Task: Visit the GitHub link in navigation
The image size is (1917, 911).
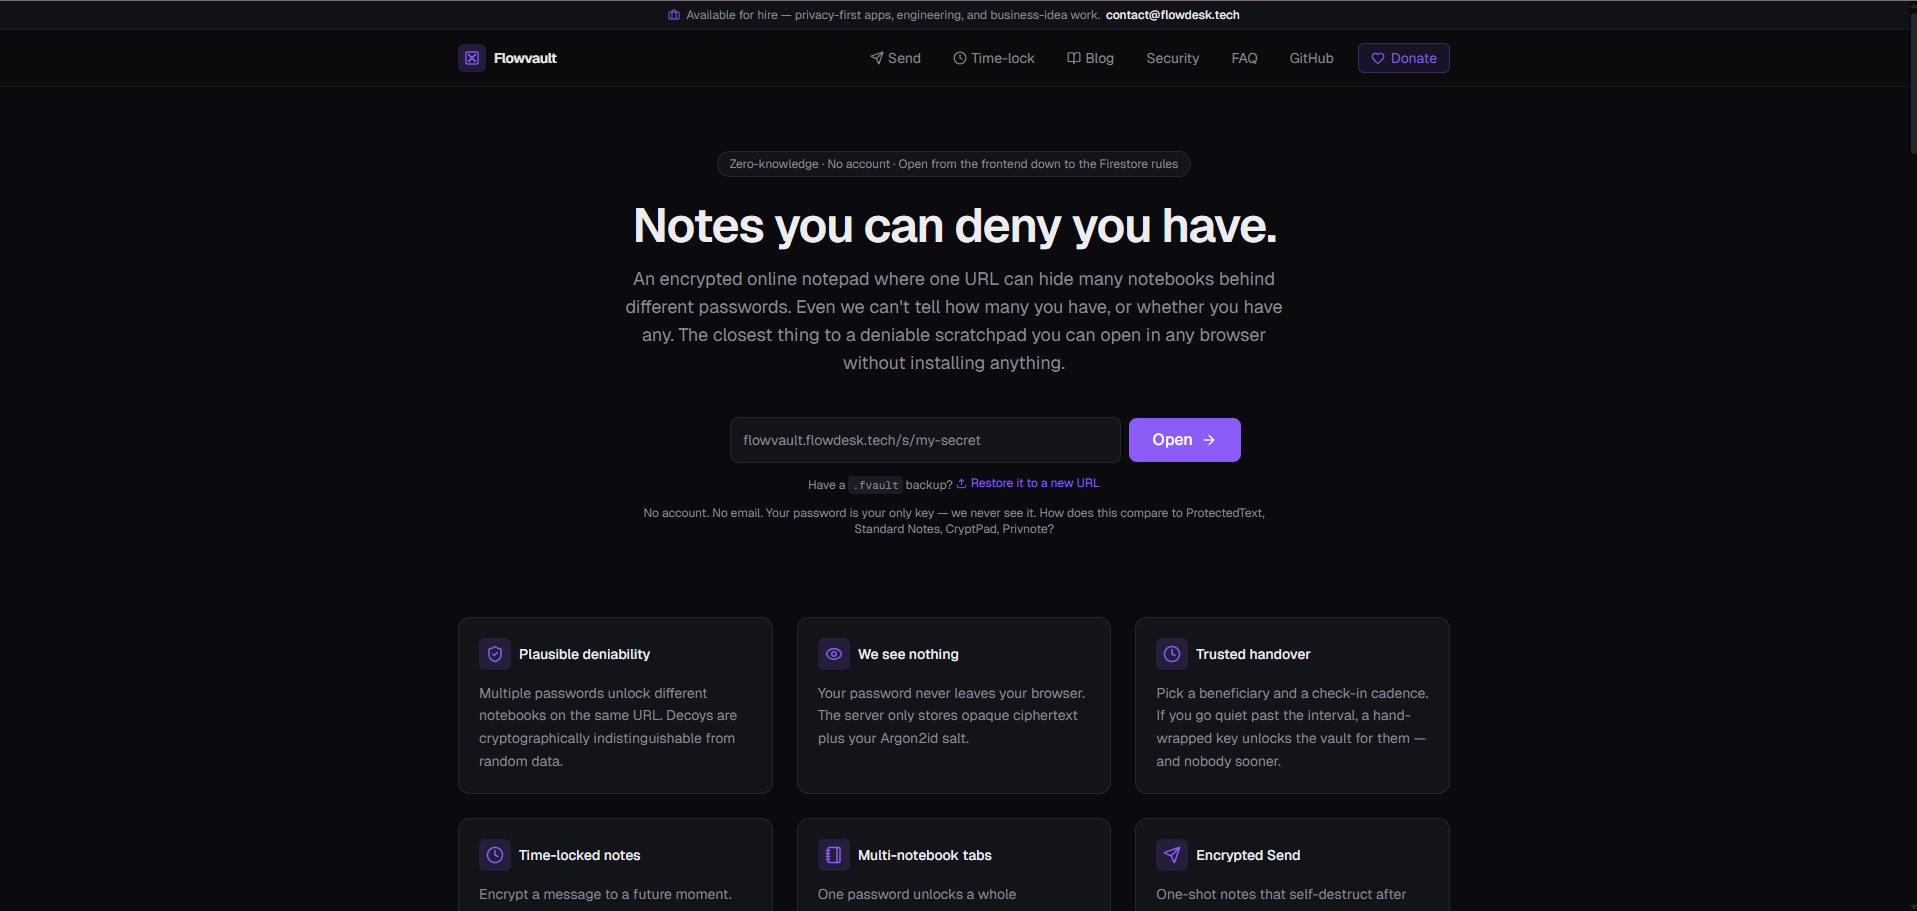Action: point(1311,58)
